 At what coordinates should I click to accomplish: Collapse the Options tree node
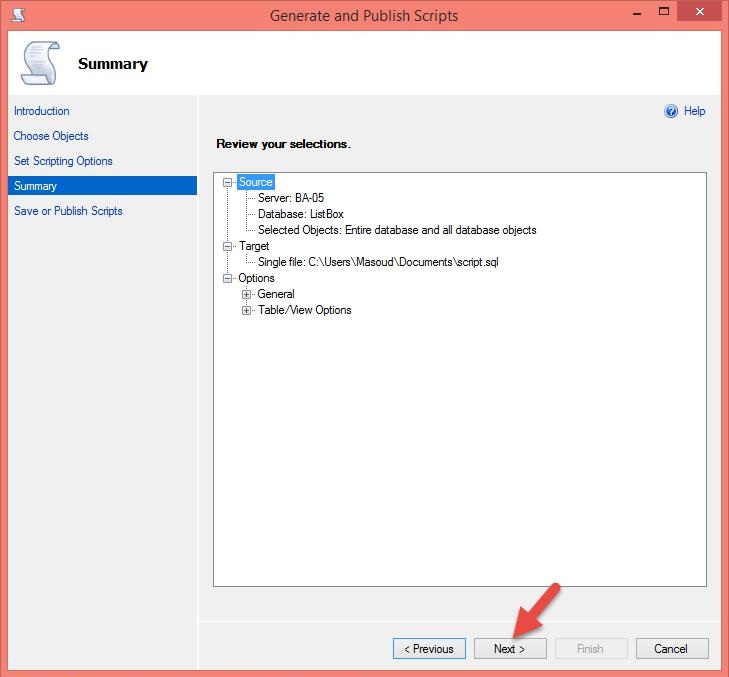click(x=227, y=279)
